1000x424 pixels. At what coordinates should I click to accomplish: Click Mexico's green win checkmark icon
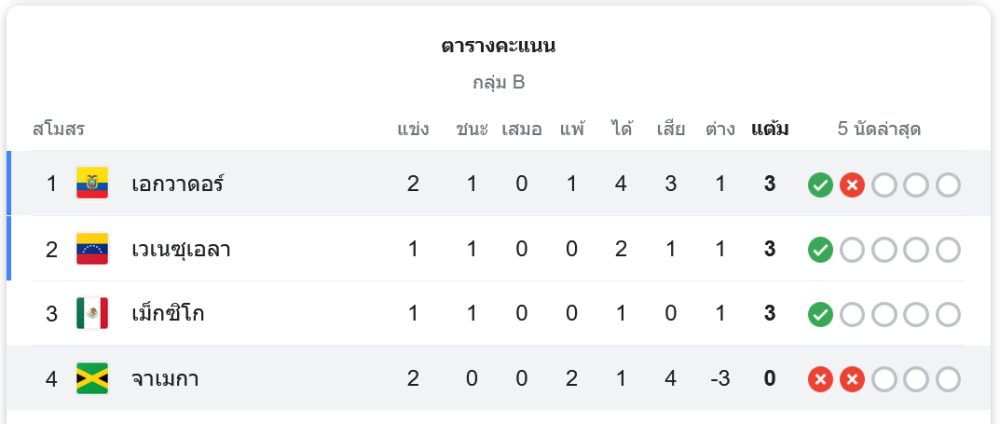(x=820, y=315)
